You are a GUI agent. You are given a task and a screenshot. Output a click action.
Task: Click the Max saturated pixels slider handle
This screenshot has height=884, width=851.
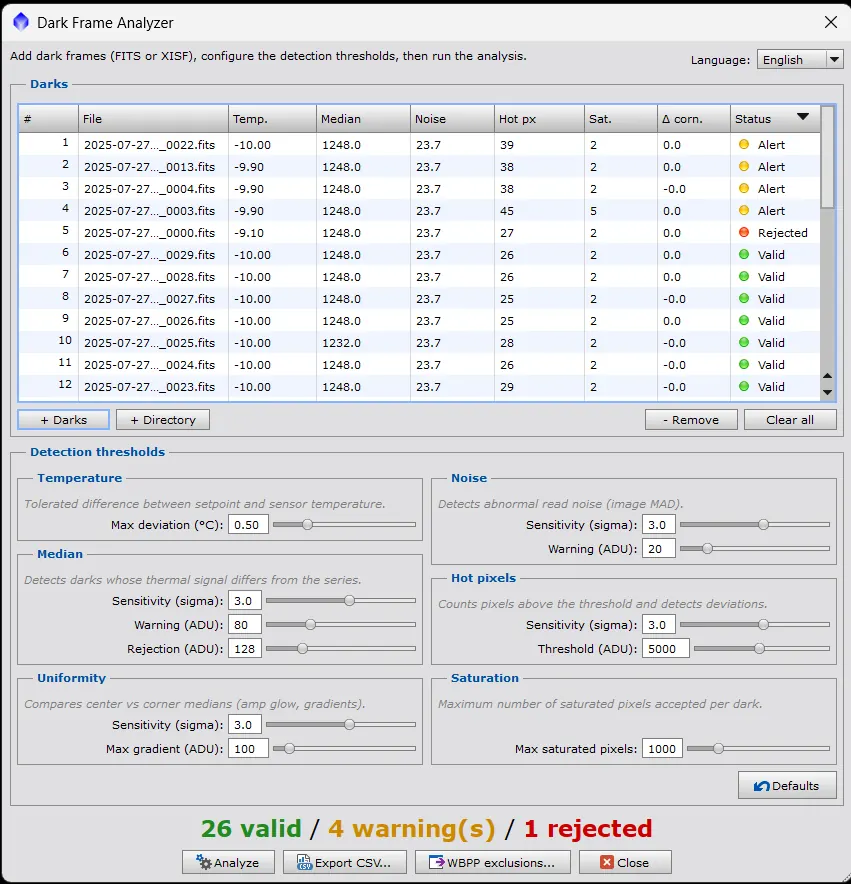tap(718, 749)
